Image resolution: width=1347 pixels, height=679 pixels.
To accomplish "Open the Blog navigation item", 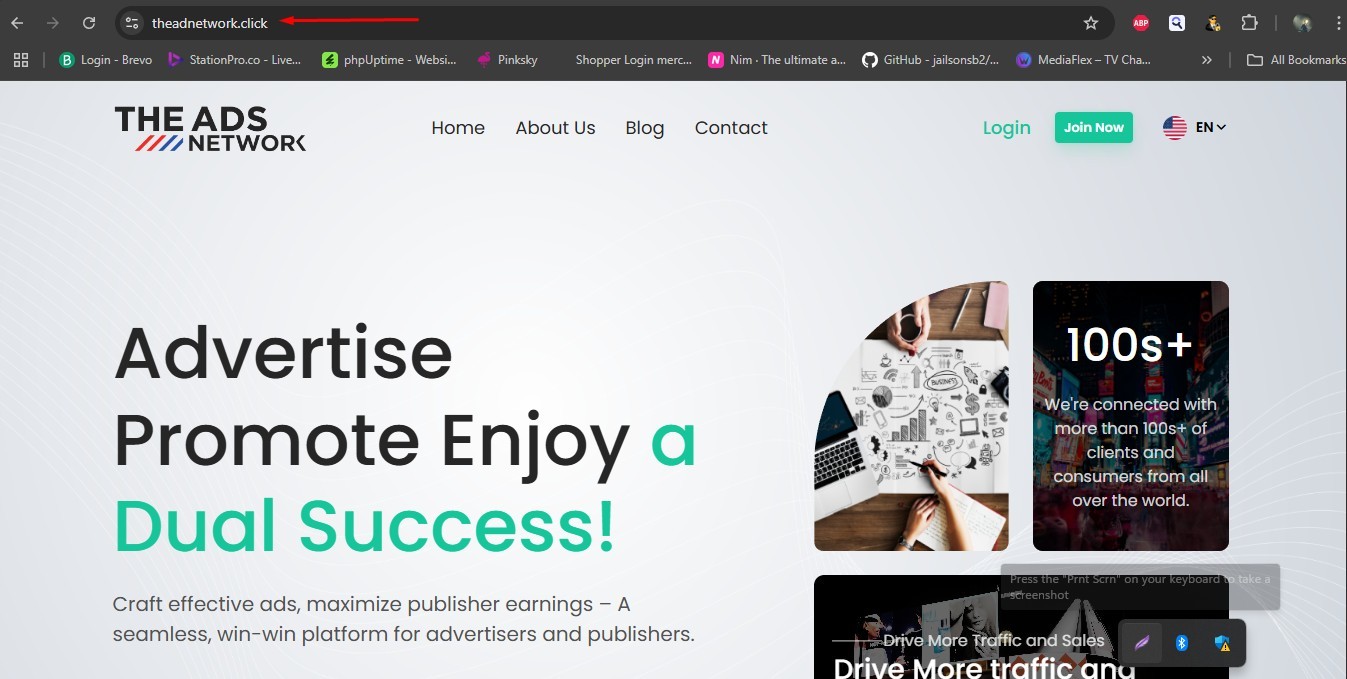I will coord(645,128).
